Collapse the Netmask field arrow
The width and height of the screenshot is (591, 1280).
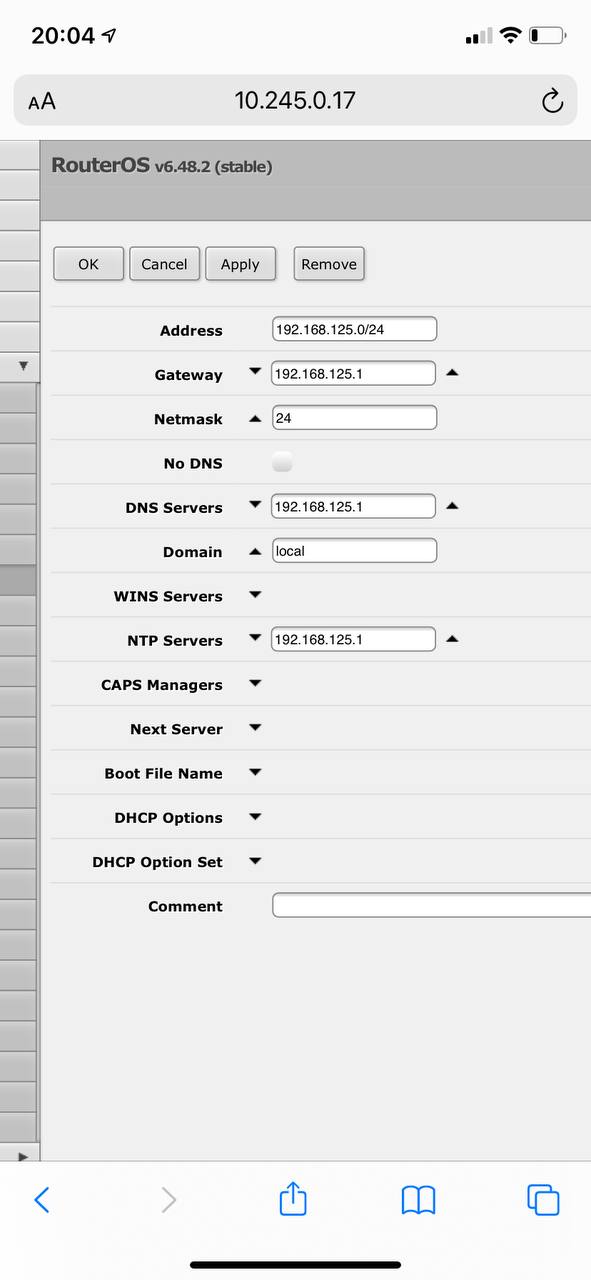(x=255, y=418)
